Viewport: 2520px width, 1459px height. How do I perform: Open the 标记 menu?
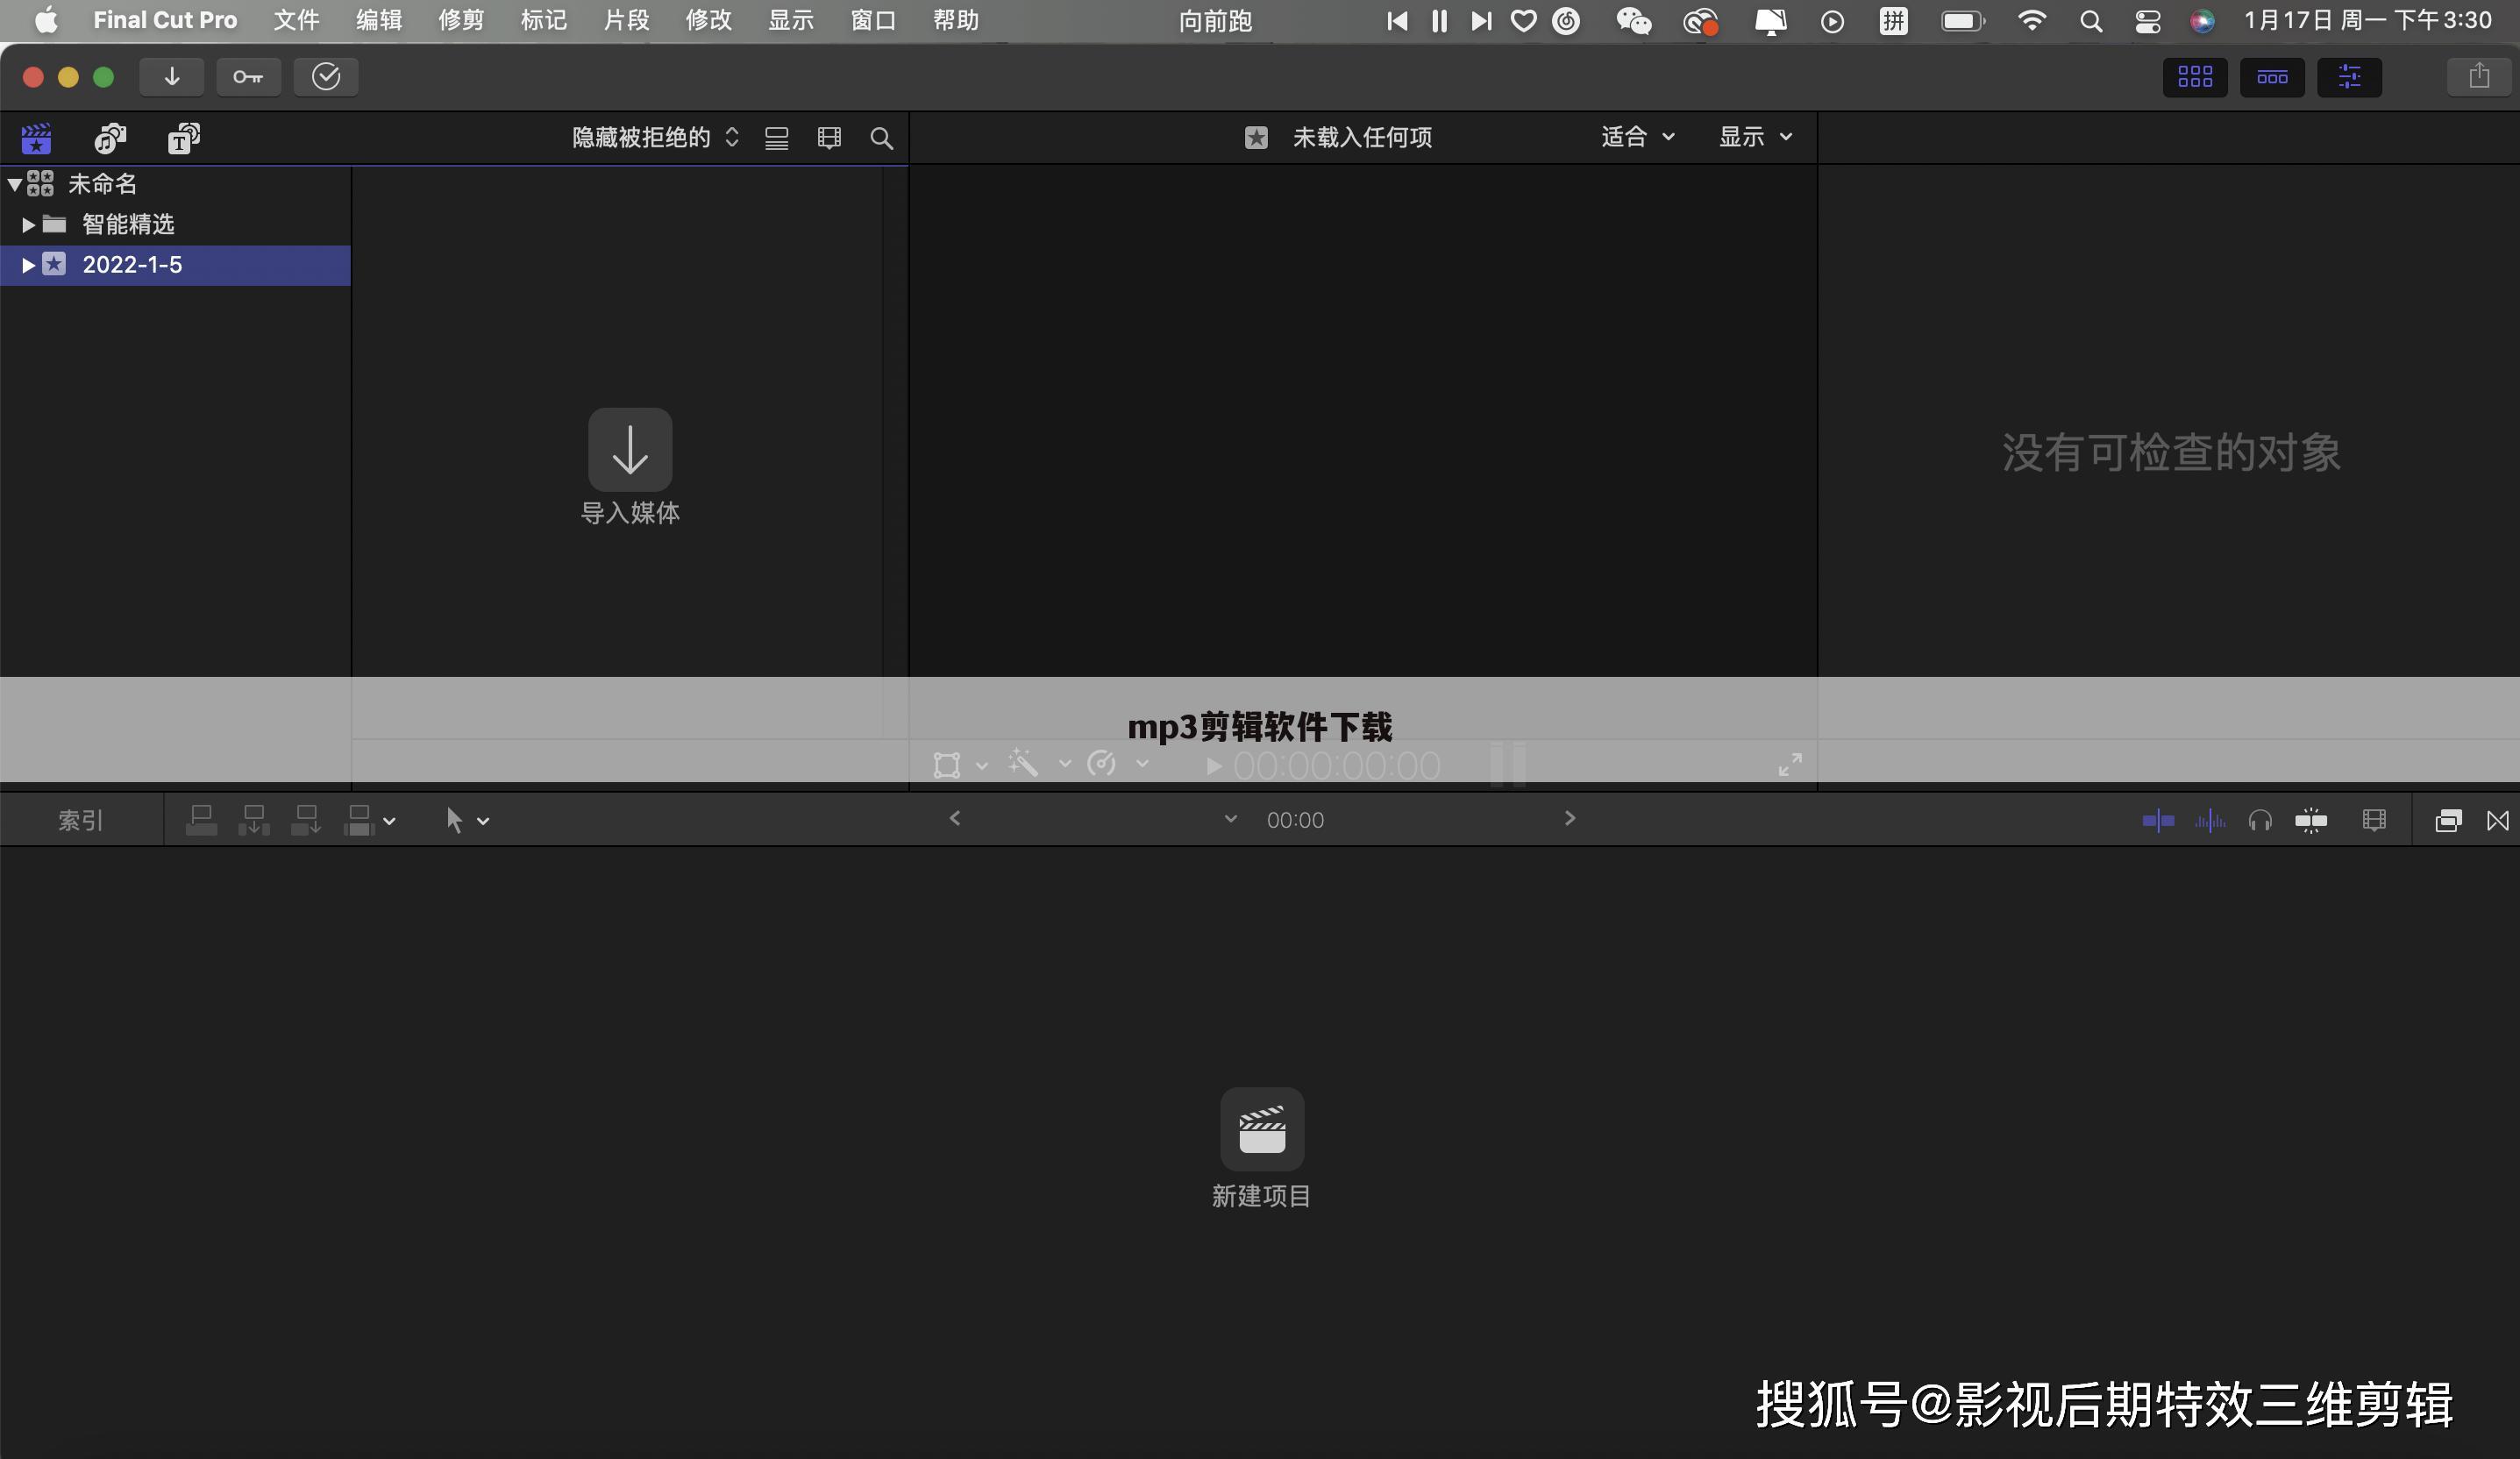543,20
